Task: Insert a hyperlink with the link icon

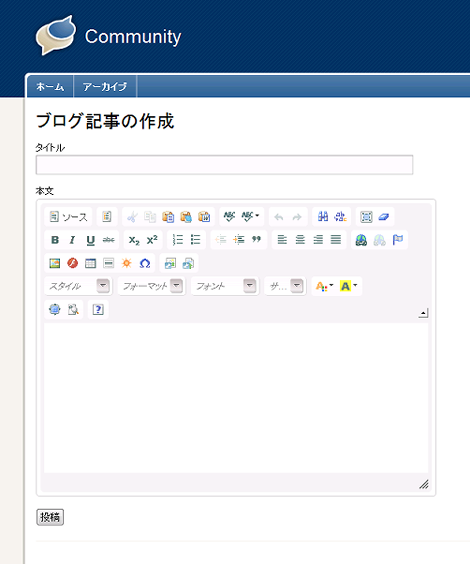Action: (x=361, y=240)
